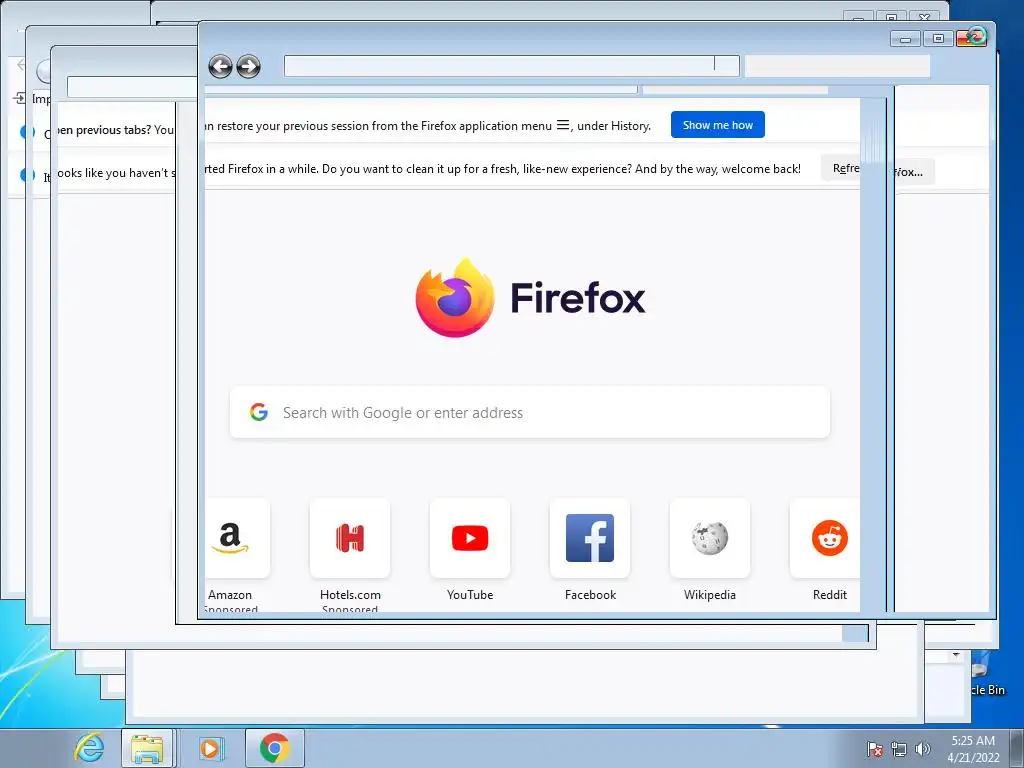The image size is (1024, 768).
Task: Click the 'Hotels.com' label text
Action: [350, 595]
